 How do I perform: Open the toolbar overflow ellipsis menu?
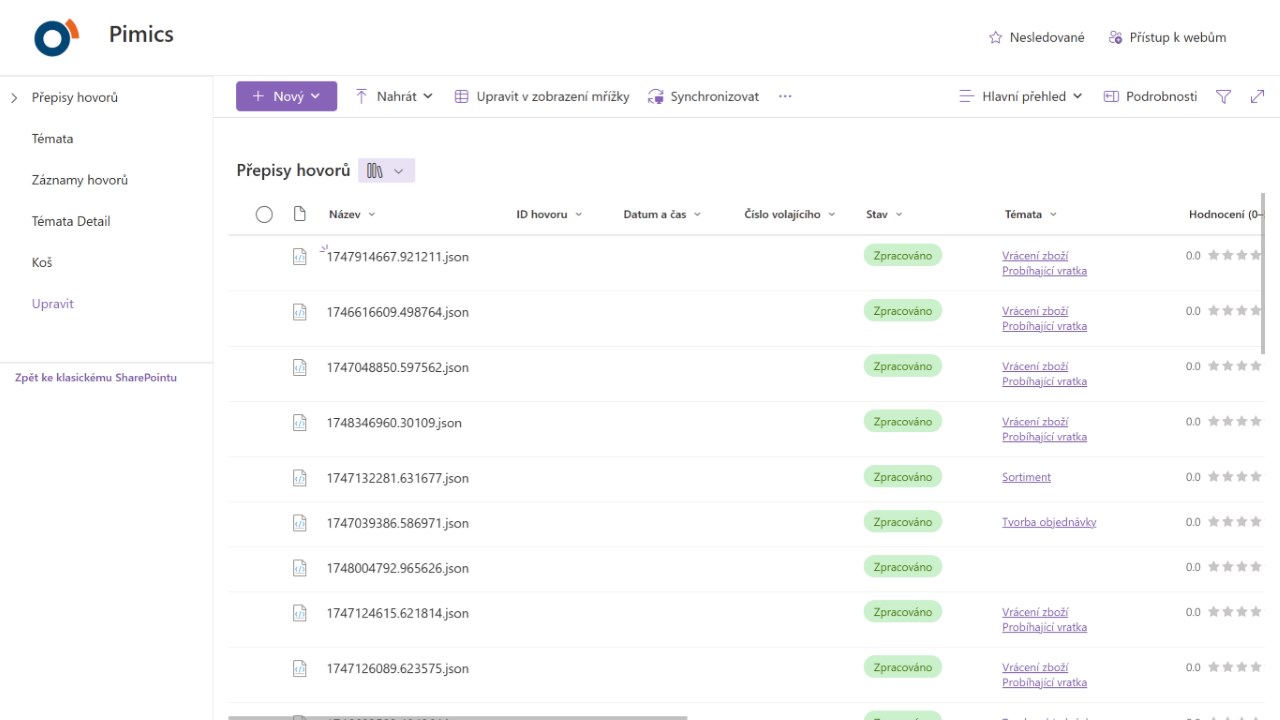(x=785, y=97)
